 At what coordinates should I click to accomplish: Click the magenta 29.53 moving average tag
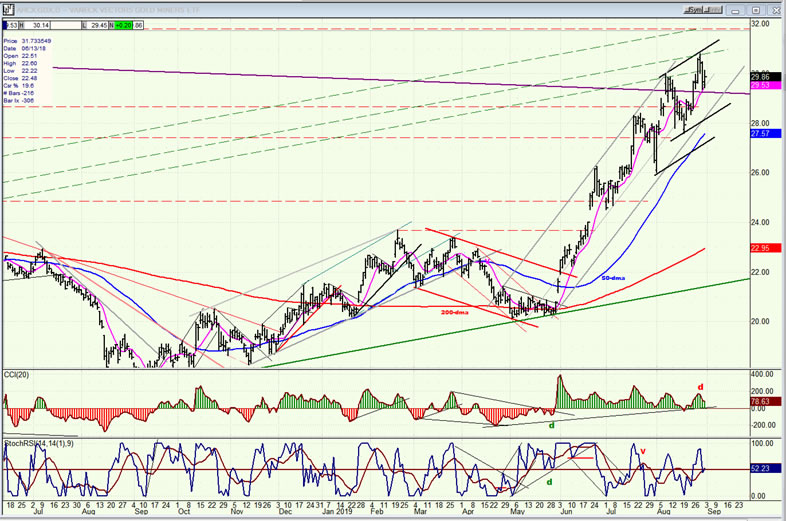point(765,85)
